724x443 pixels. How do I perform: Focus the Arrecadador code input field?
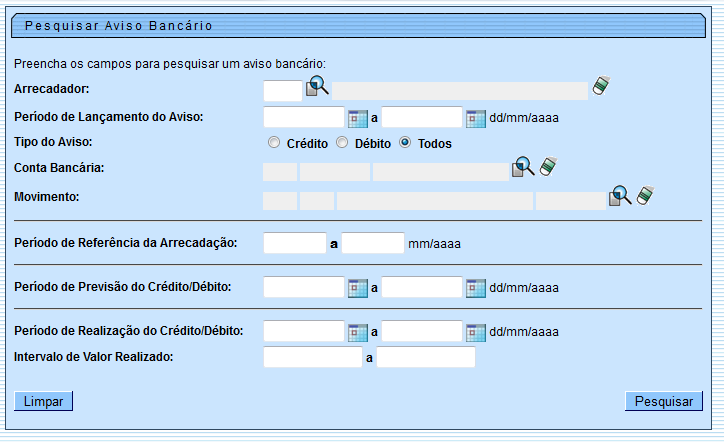[x=282, y=91]
